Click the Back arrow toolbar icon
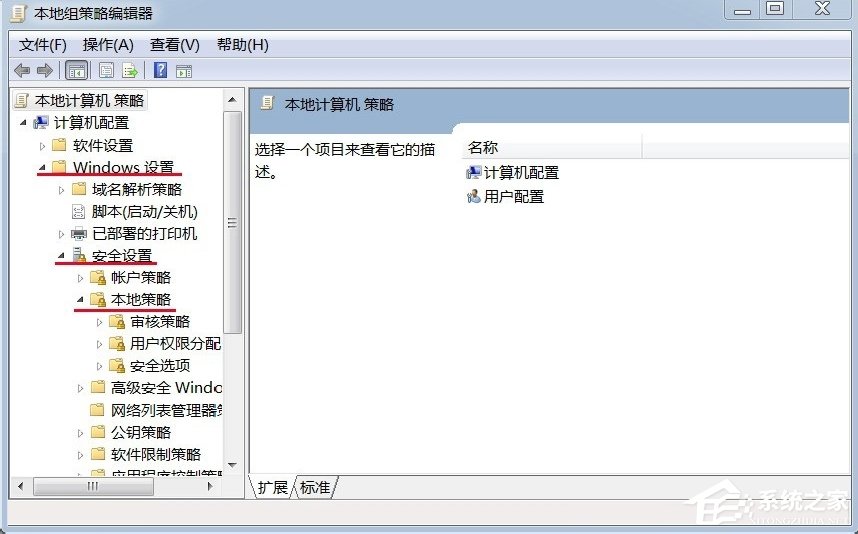Image resolution: width=858 pixels, height=534 pixels. coord(22,70)
